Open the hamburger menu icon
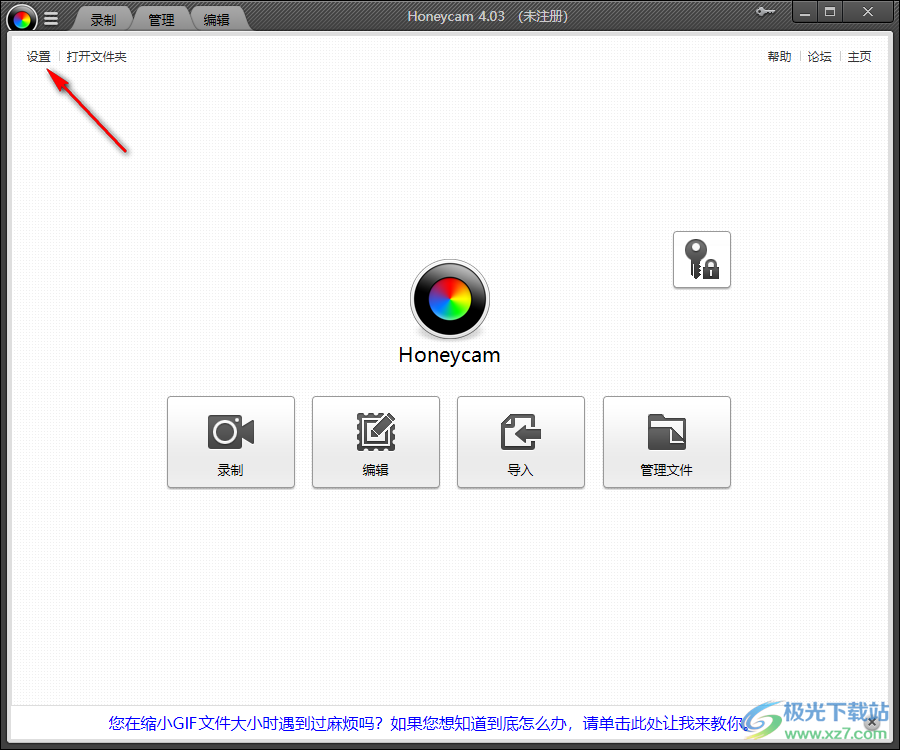Screen dimensions: 900x750 pos(51,20)
